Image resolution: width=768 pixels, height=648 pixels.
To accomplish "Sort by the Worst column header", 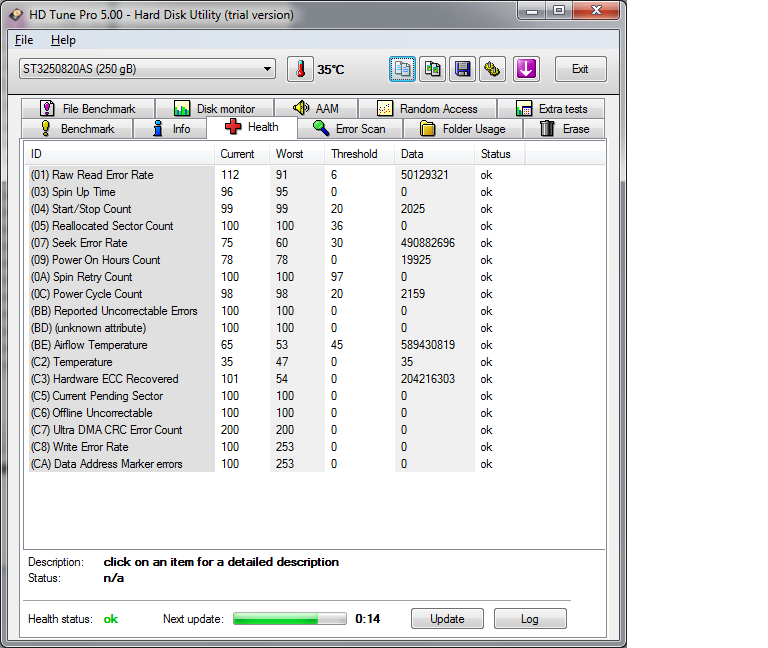I will [x=297, y=154].
